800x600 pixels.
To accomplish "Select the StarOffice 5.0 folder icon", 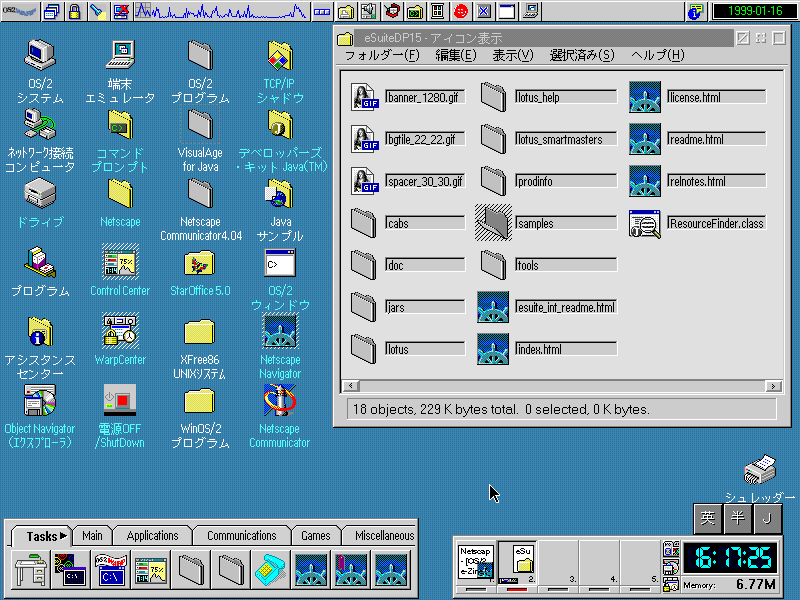I will 200,263.
